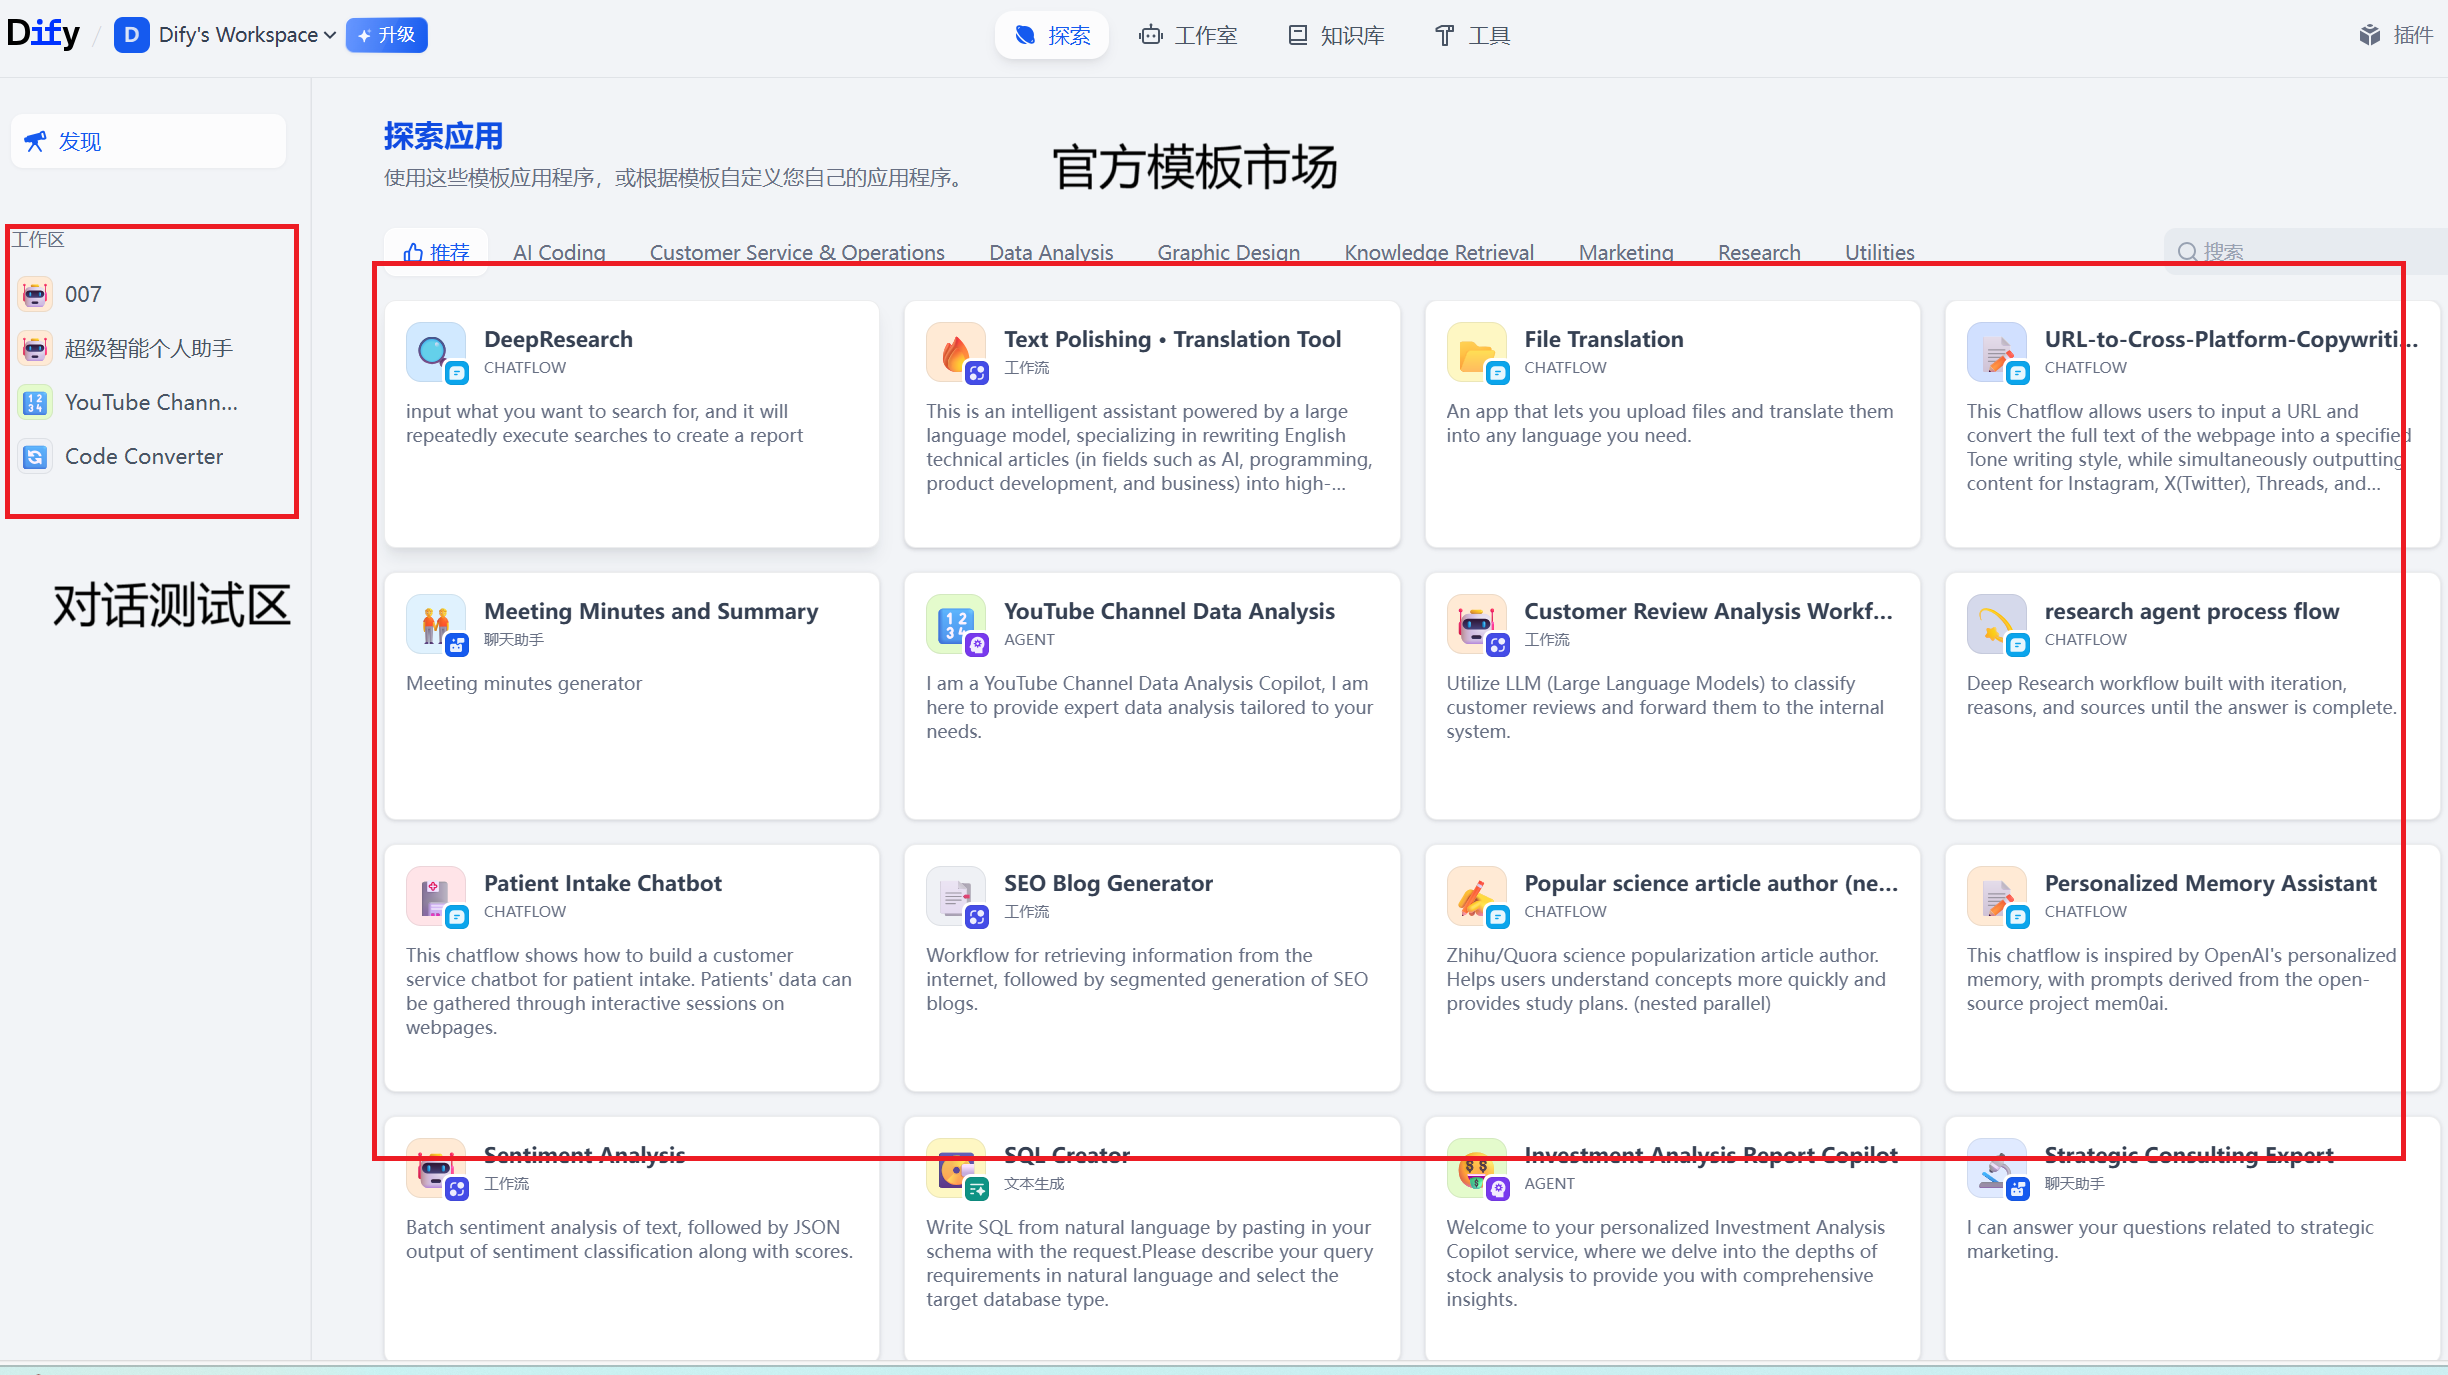Screen dimensions: 2448x1375
Task: Select the Research category tab
Action: 1758,252
